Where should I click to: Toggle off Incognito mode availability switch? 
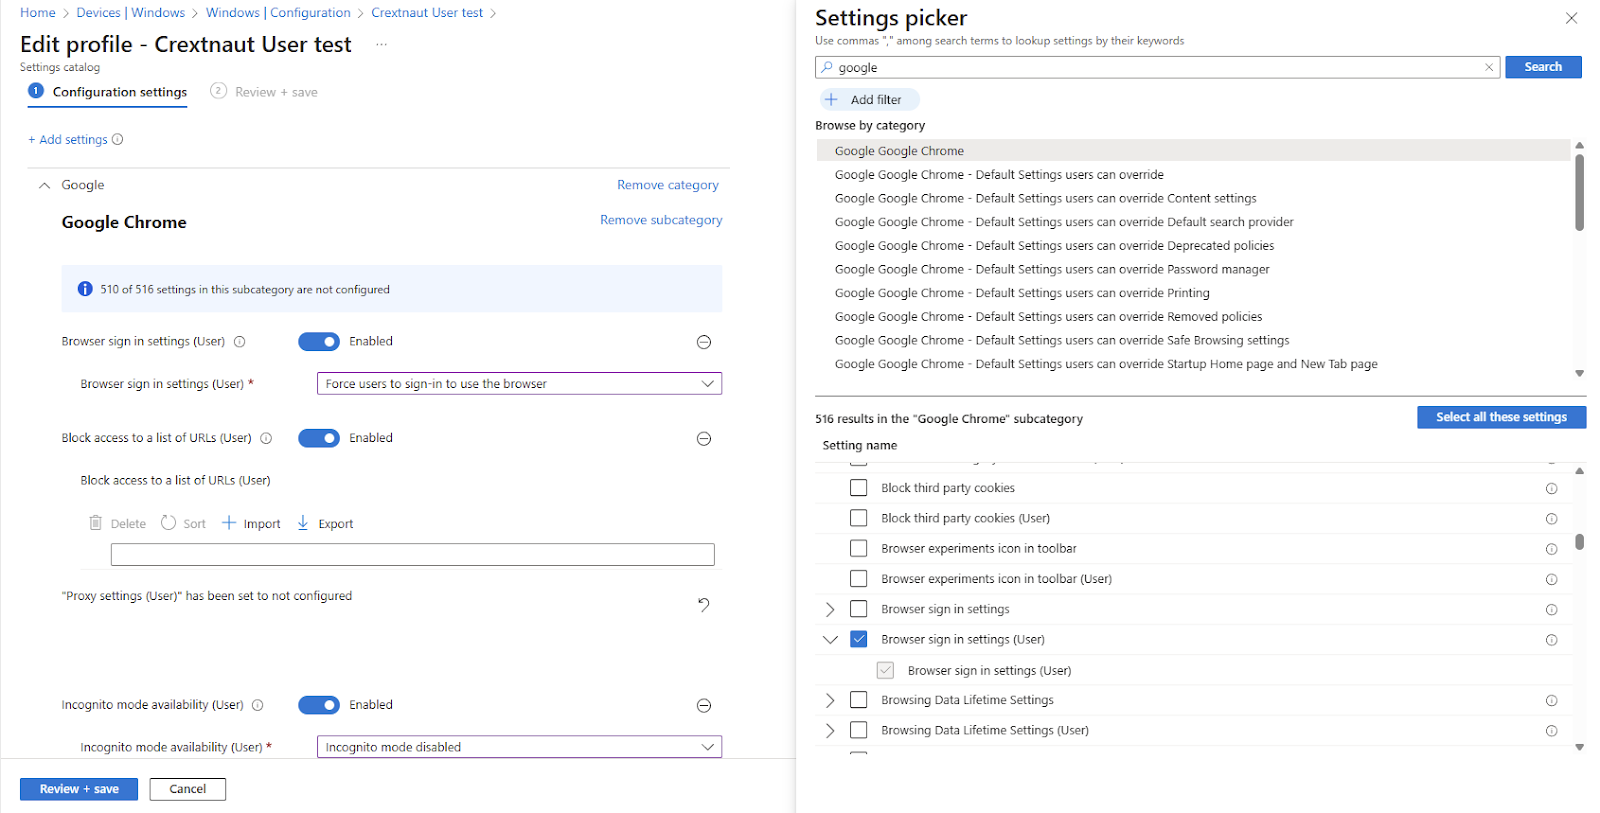319,705
